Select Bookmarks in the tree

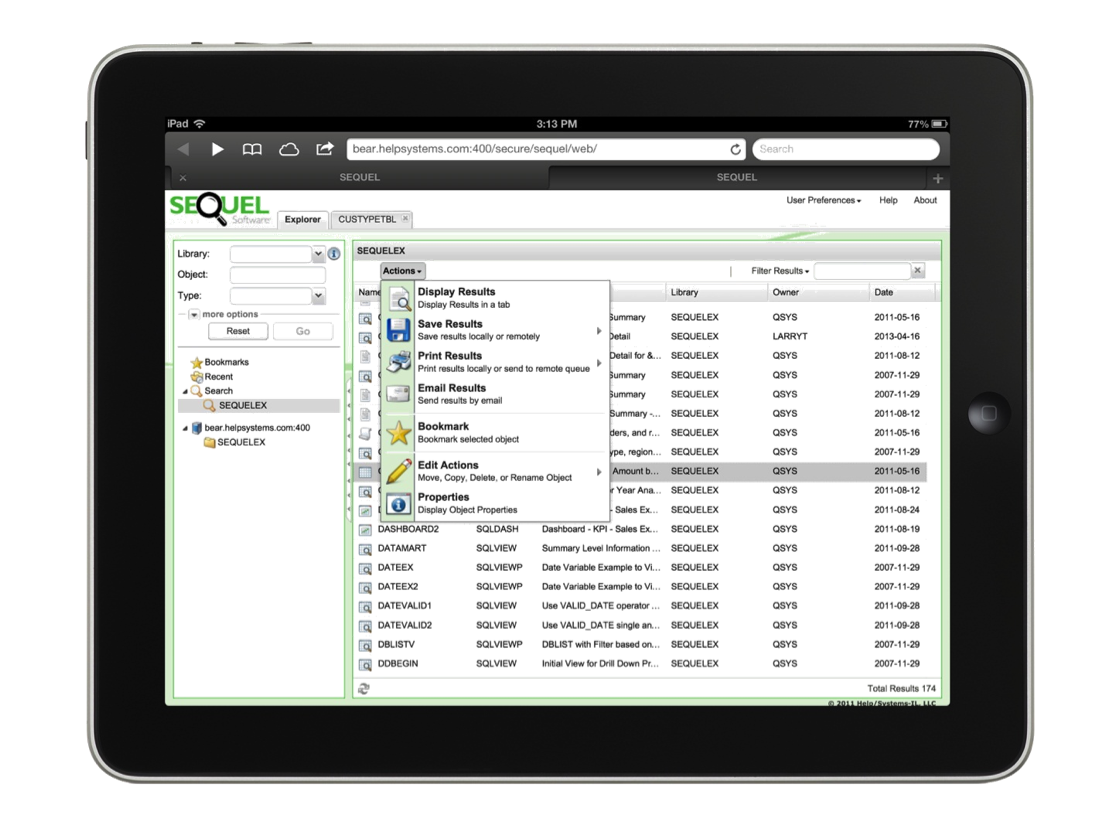coord(226,362)
